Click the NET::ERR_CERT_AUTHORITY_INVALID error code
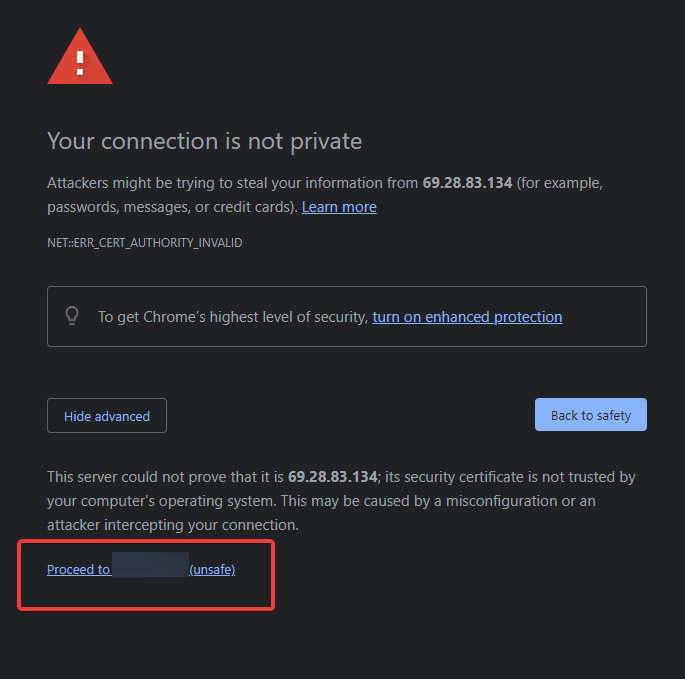The image size is (685, 679). tap(145, 243)
